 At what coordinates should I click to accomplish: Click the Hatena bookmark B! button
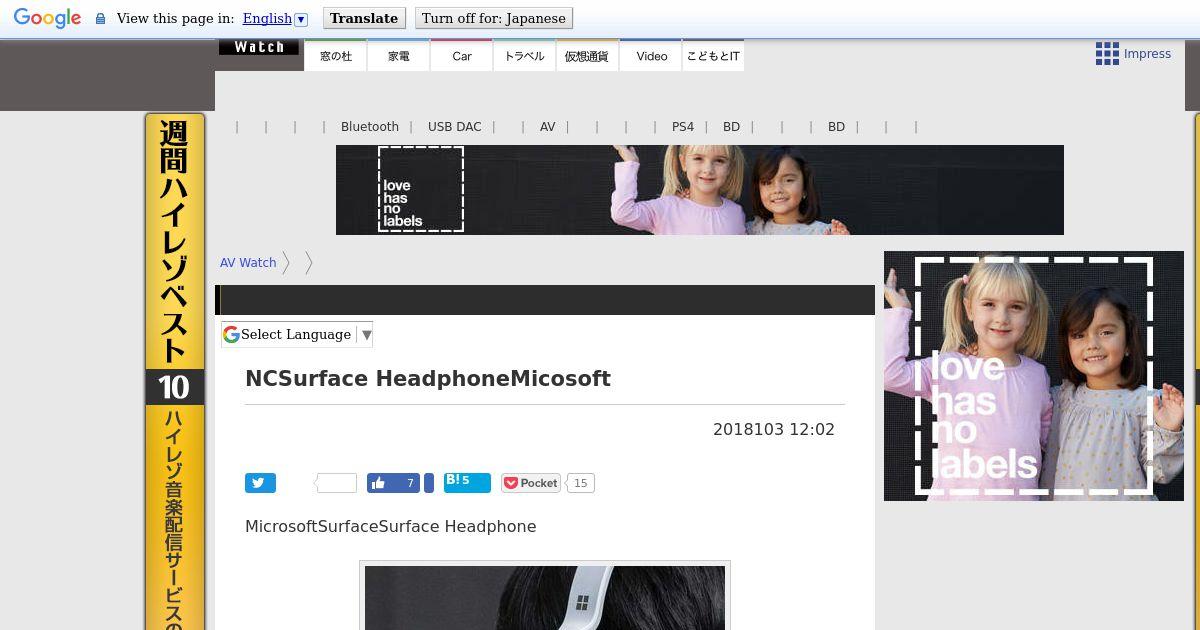coord(467,483)
